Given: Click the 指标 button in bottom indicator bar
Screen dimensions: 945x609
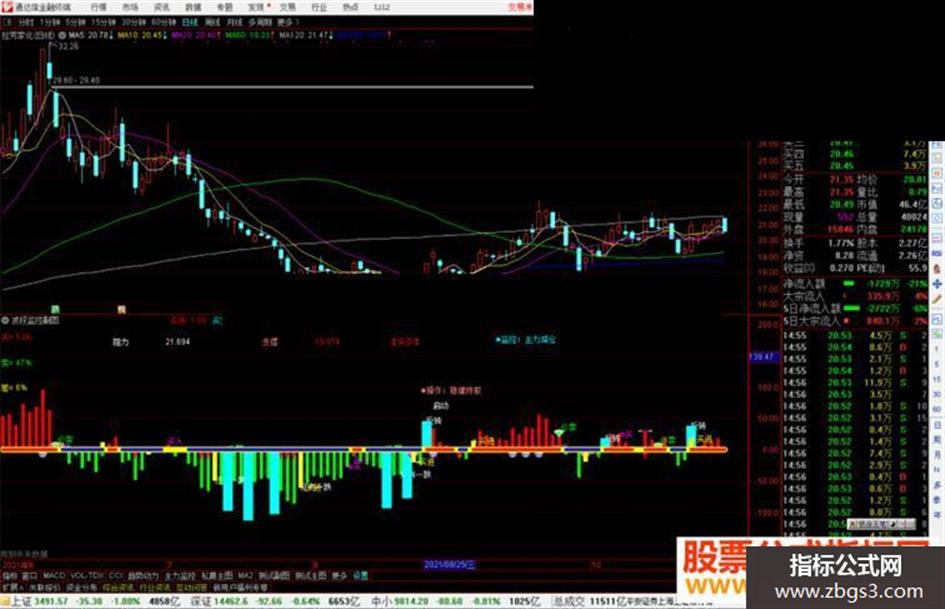Looking at the screenshot, I should (10, 576).
